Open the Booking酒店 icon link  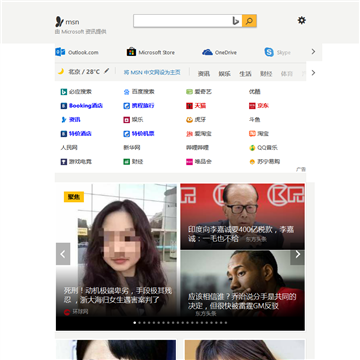[x=64, y=106]
